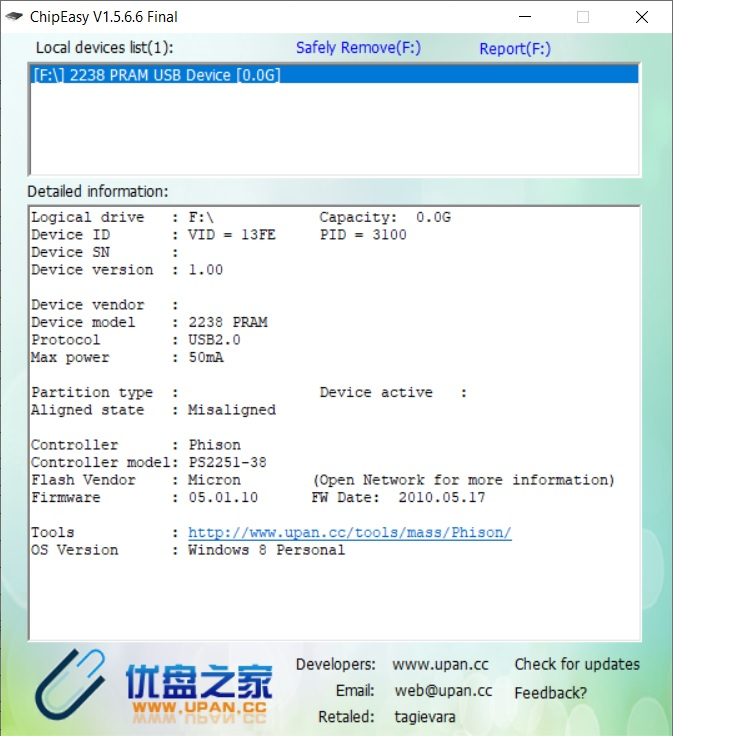Image resolution: width=754 pixels, height=736 pixels.
Task: Click device model '2238 PRAM' text
Action: point(227,322)
